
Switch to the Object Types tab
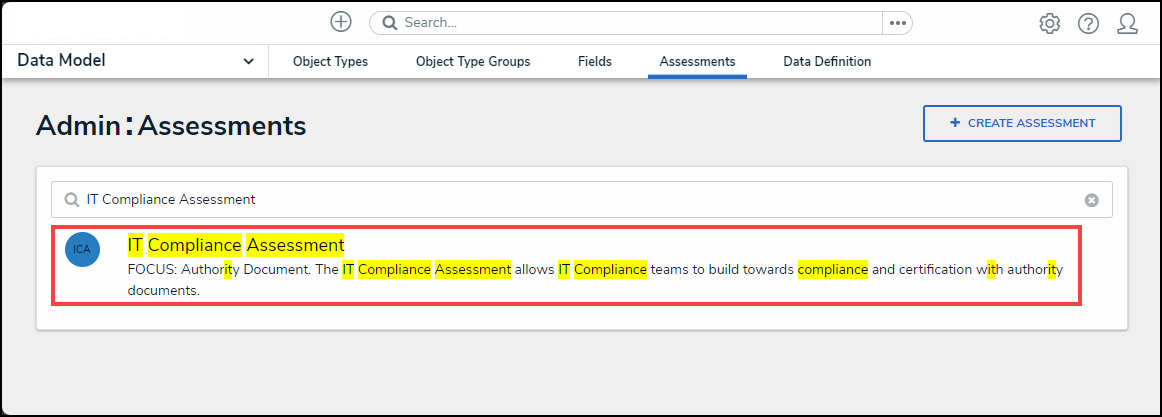click(x=330, y=62)
